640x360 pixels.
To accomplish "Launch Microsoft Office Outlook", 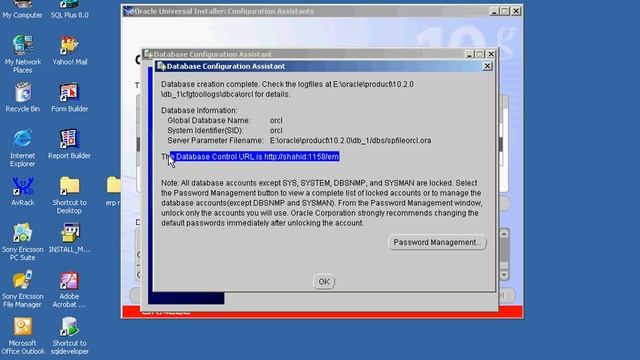I will (22, 336).
